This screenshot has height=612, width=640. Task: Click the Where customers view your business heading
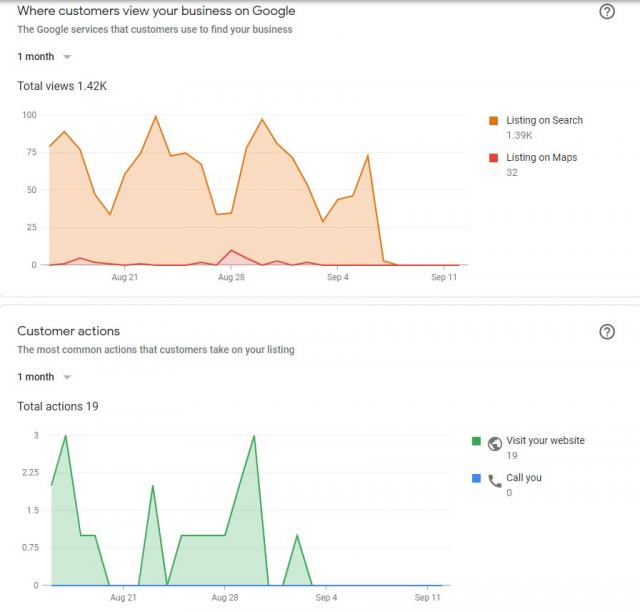[156, 11]
